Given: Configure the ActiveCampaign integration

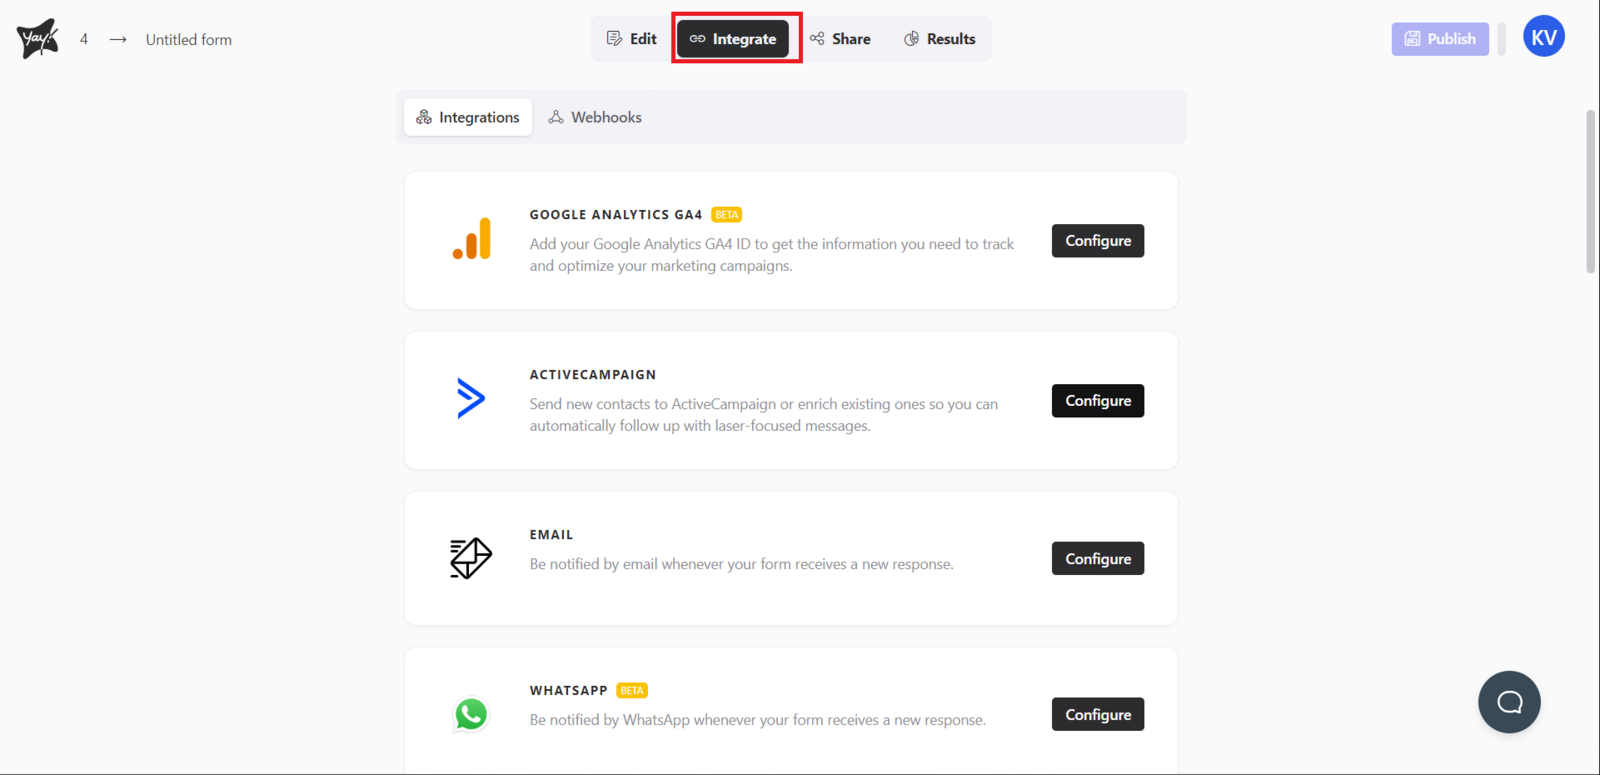Looking at the screenshot, I should (1097, 401).
